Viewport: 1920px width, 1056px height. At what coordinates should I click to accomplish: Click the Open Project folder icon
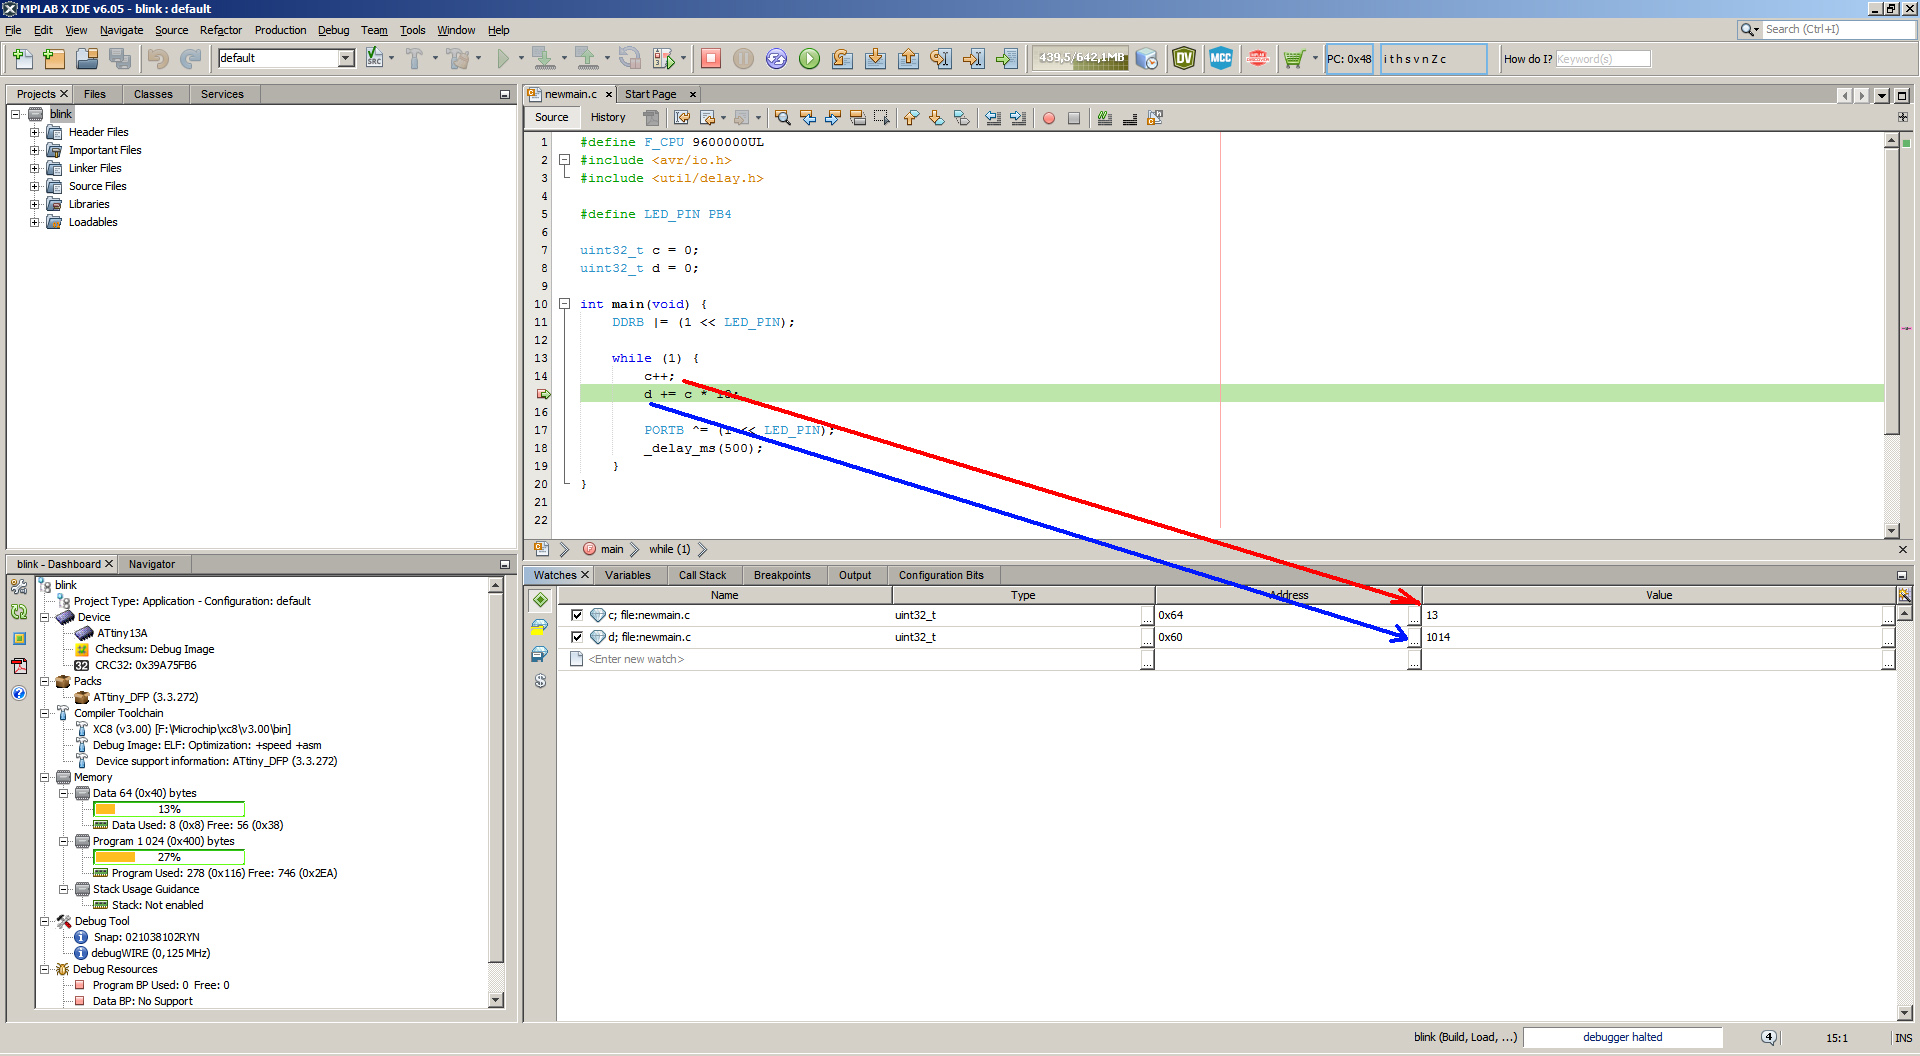pyautogui.click(x=87, y=59)
